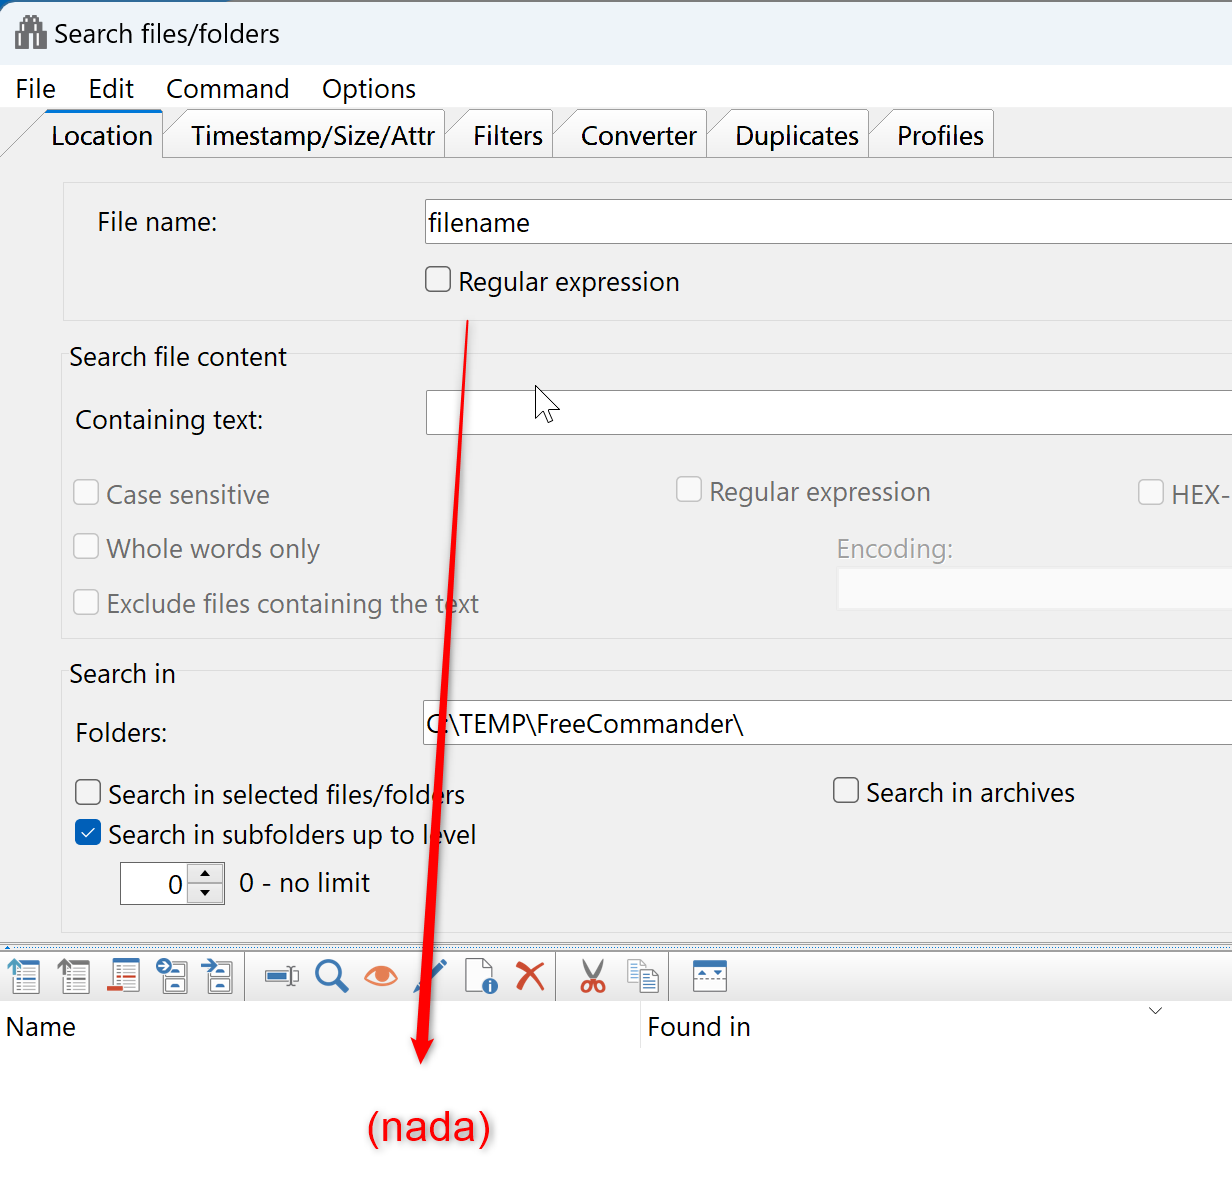The width and height of the screenshot is (1232, 1194).
Task: Click the circled-arrow file cabinet icon
Action: (x=172, y=975)
